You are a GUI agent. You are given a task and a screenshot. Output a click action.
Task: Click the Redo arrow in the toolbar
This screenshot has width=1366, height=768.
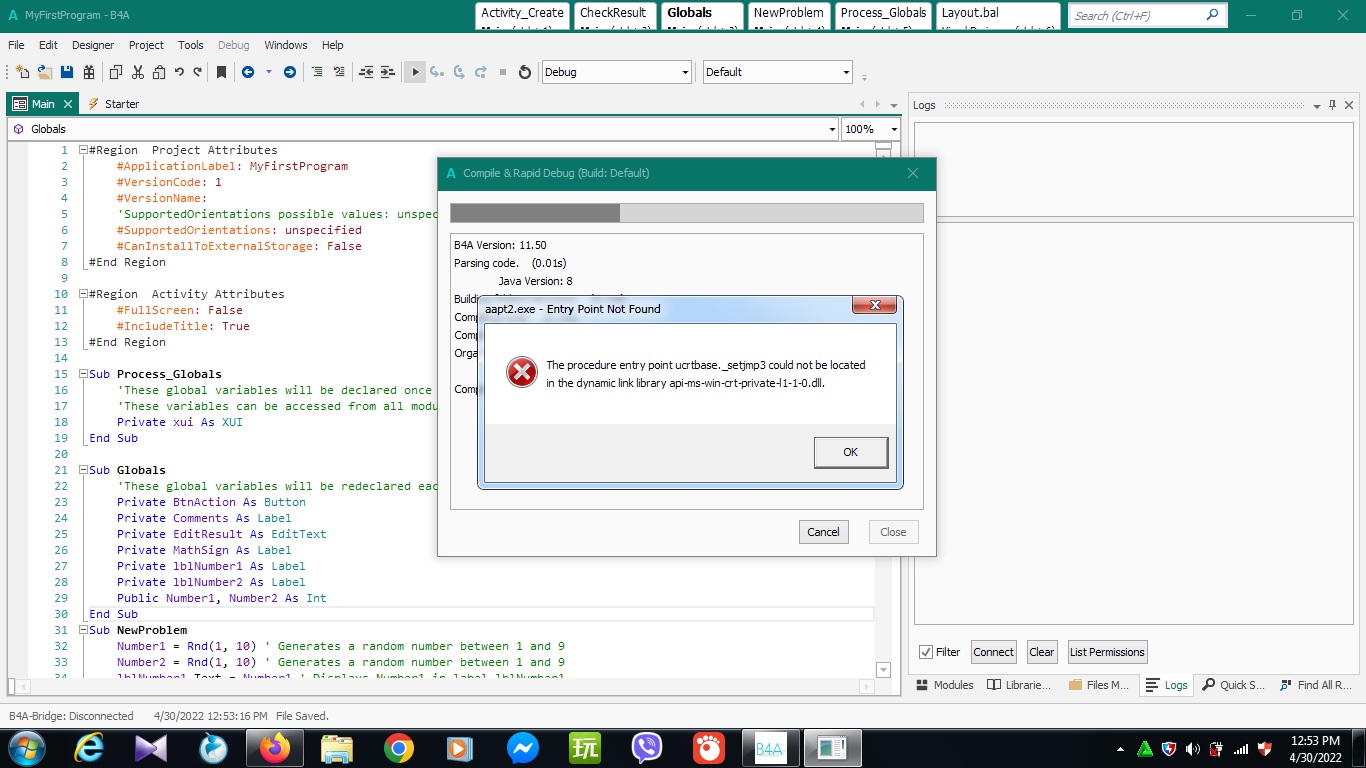(198, 72)
